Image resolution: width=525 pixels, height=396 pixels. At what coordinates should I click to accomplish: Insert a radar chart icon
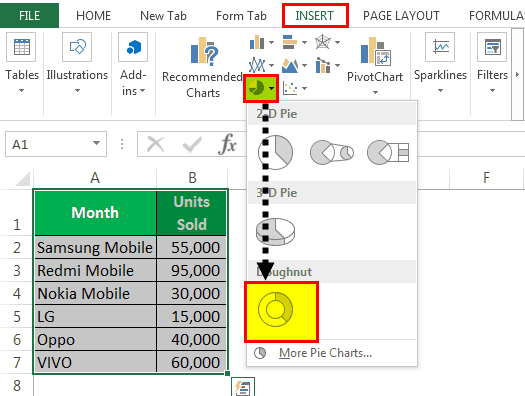(x=323, y=42)
